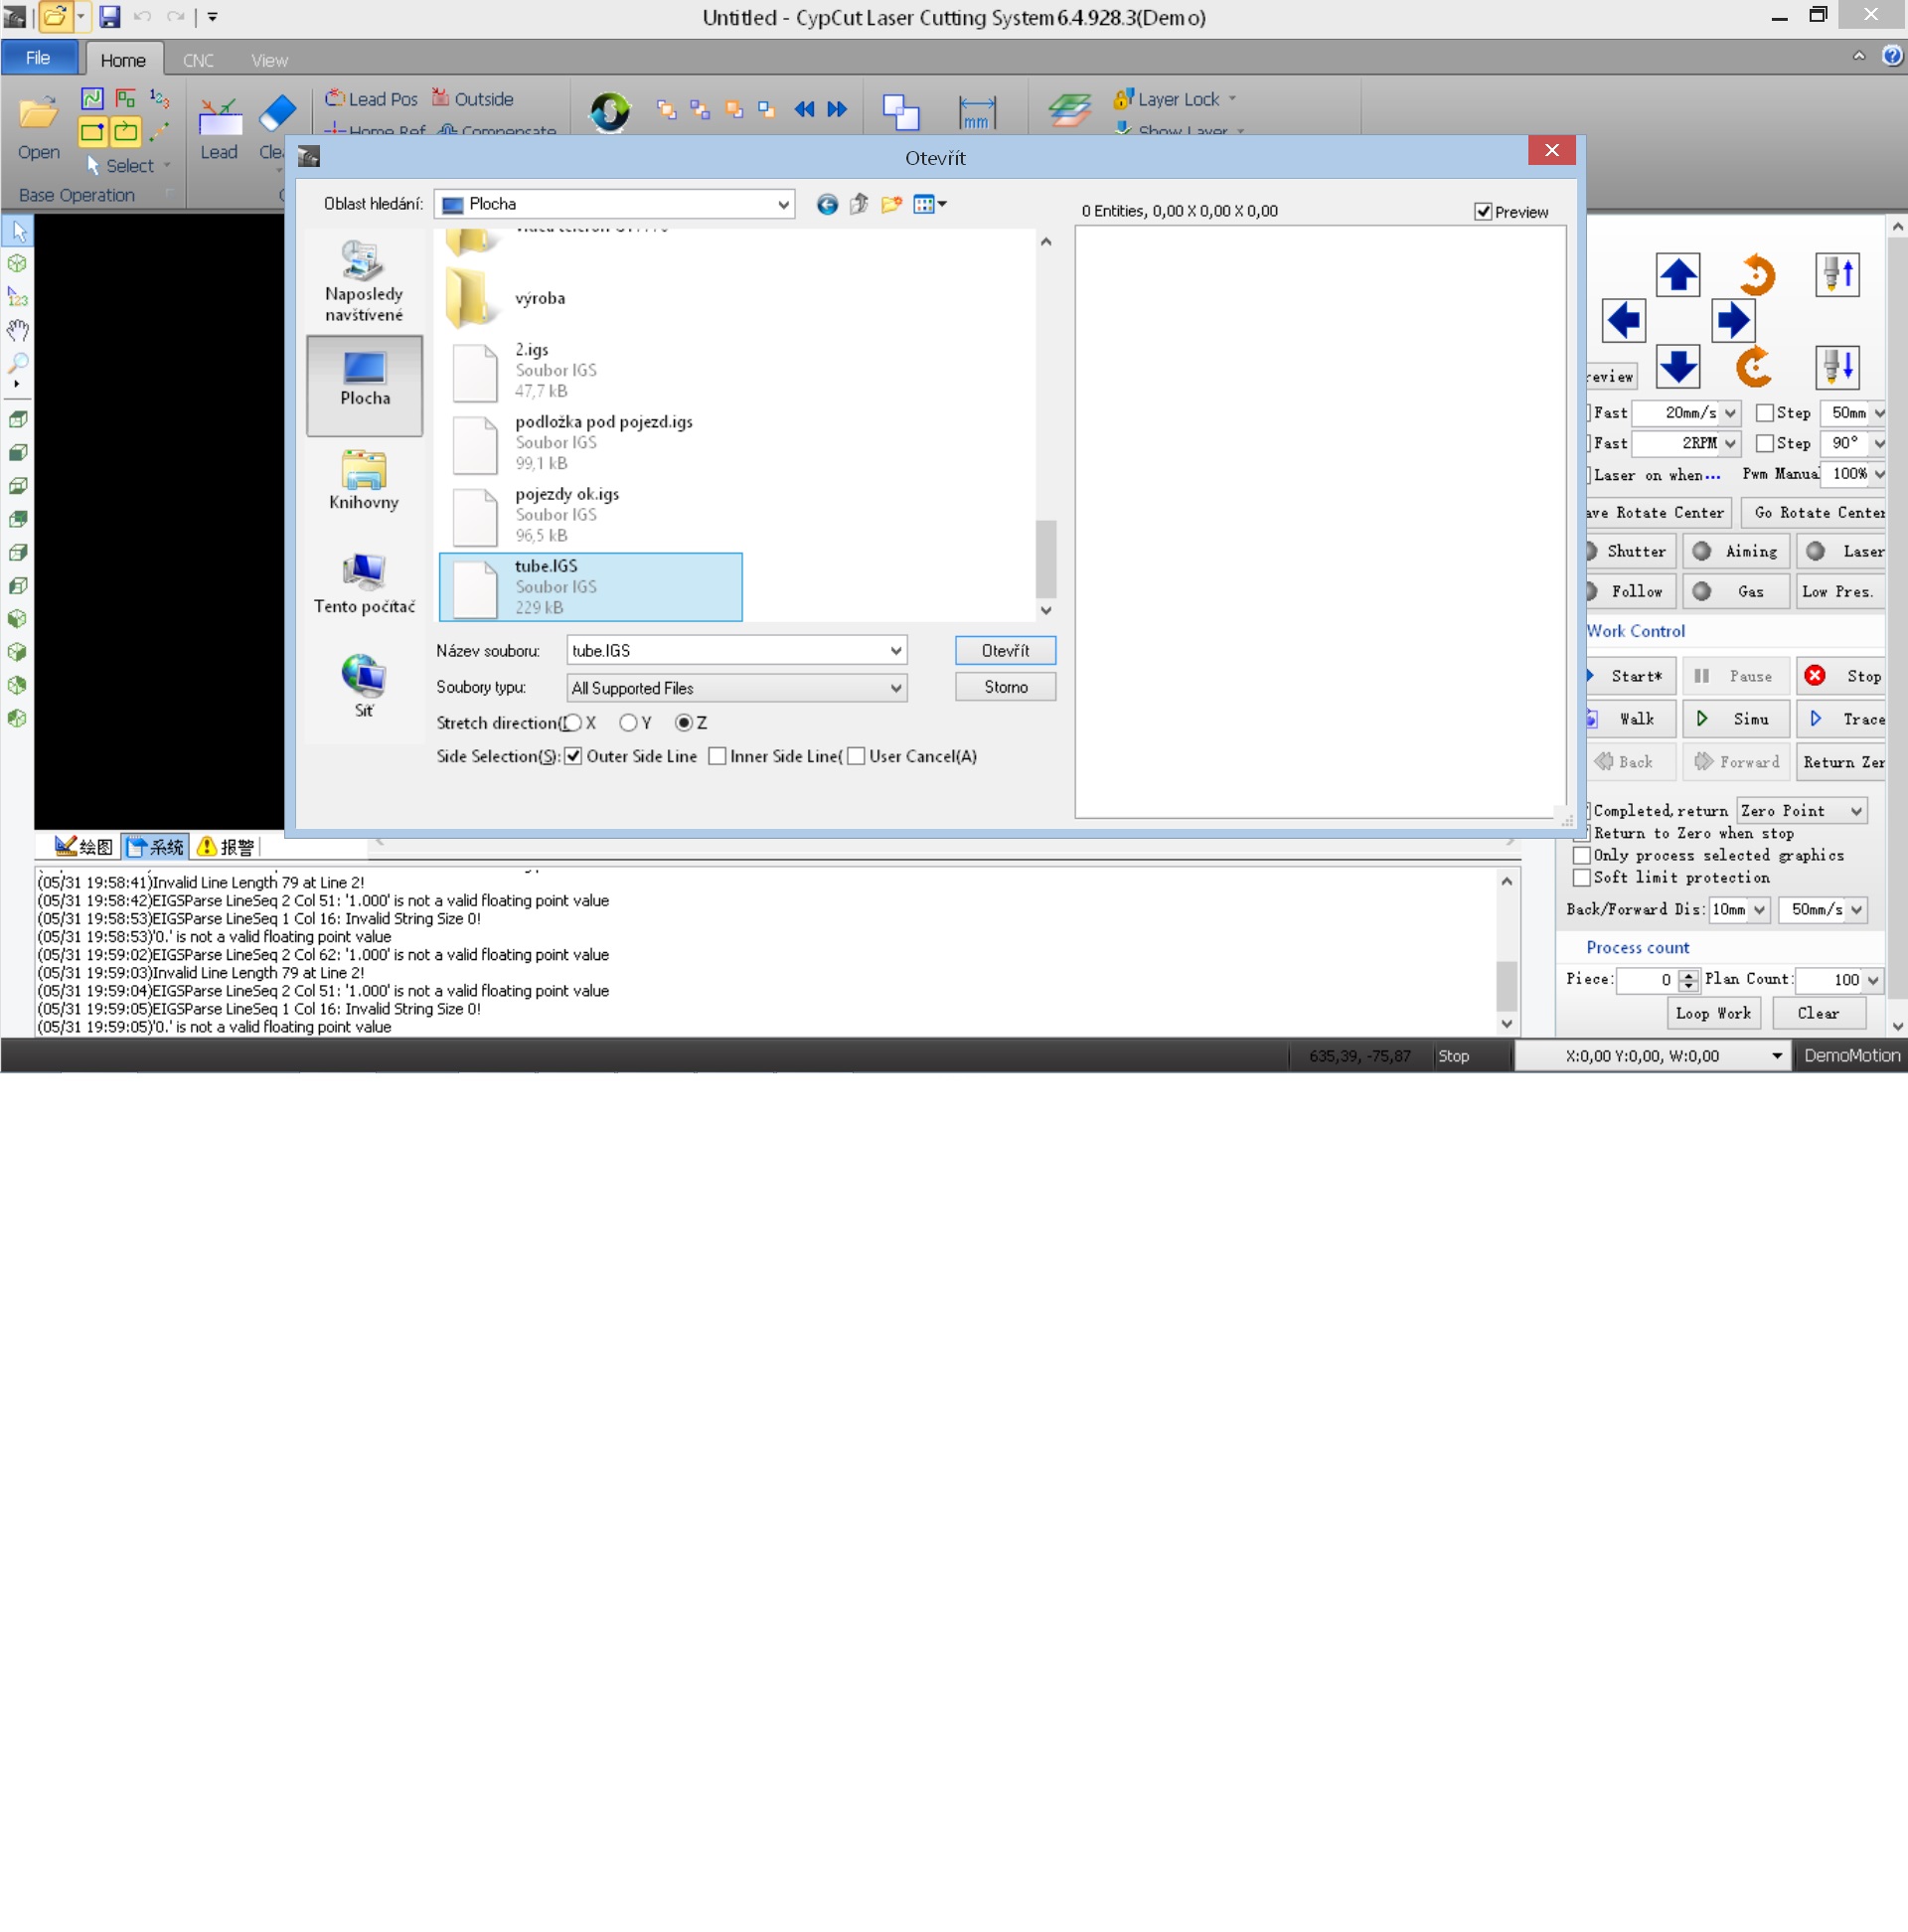Click the Layer stack icon in ribbon
Viewport: 1908px width, 1932px height.
(x=1069, y=110)
